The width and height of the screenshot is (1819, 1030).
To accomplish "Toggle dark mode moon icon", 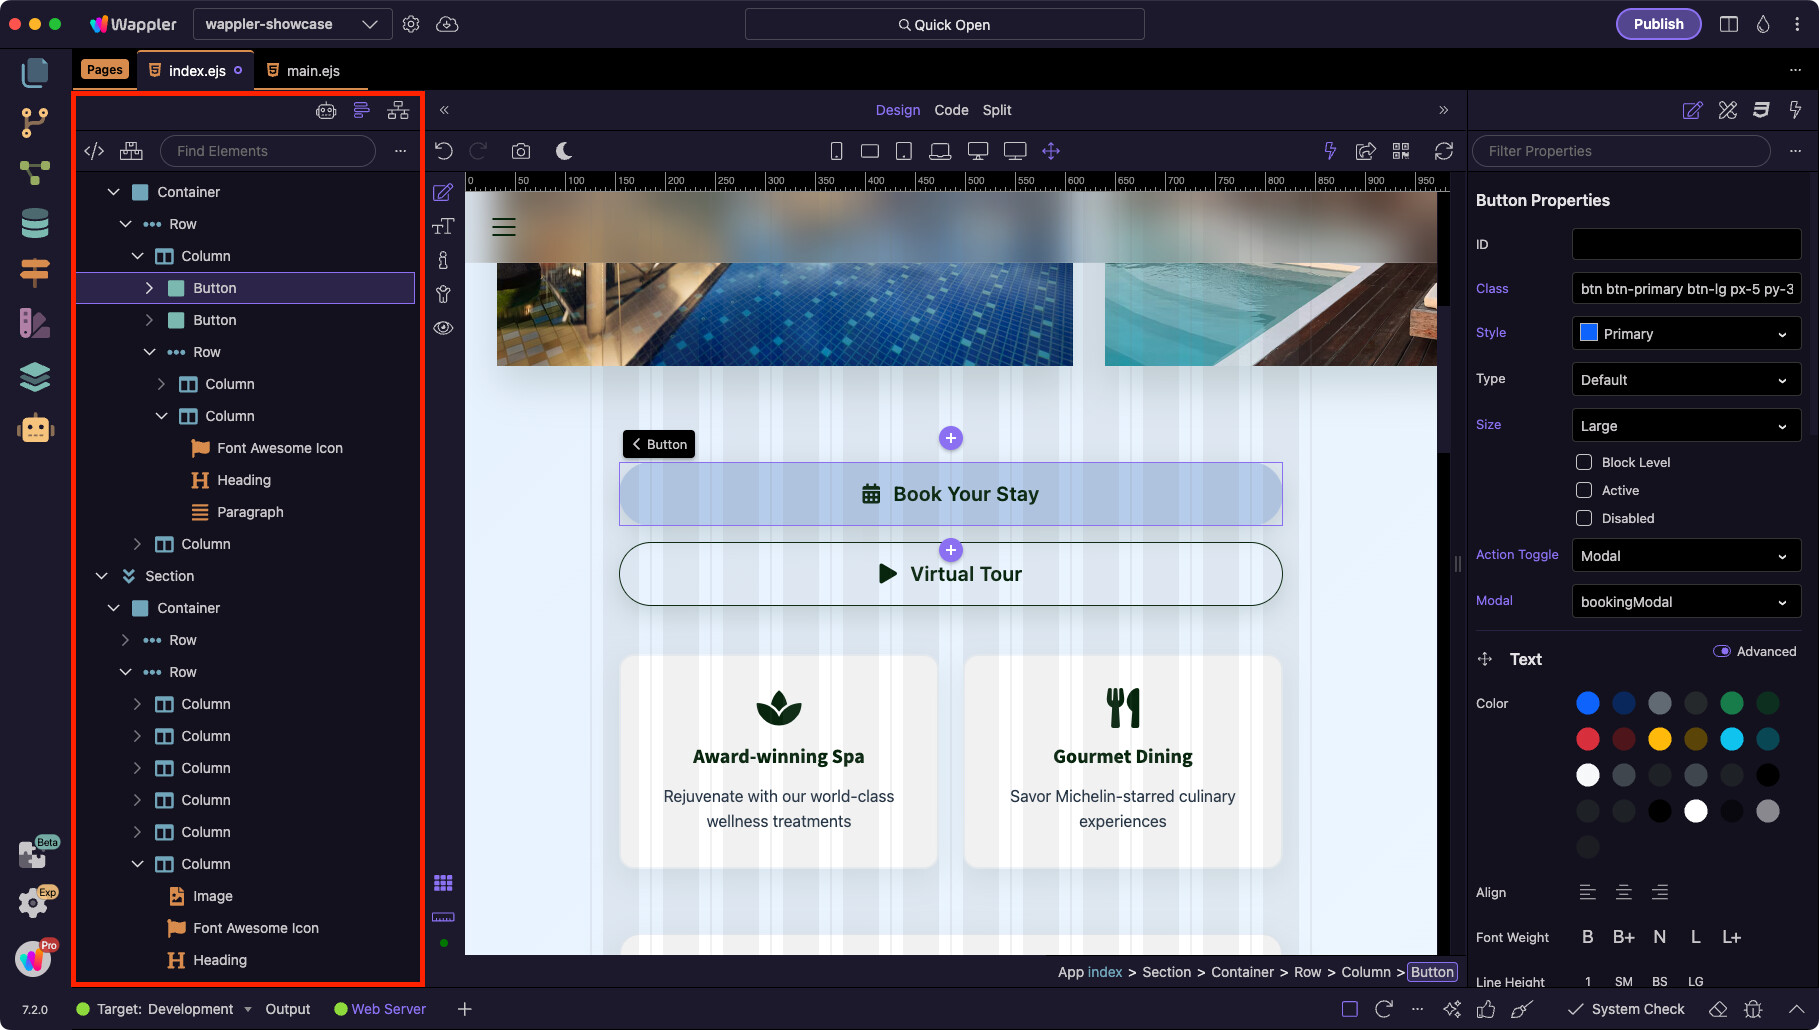I will tap(564, 151).
